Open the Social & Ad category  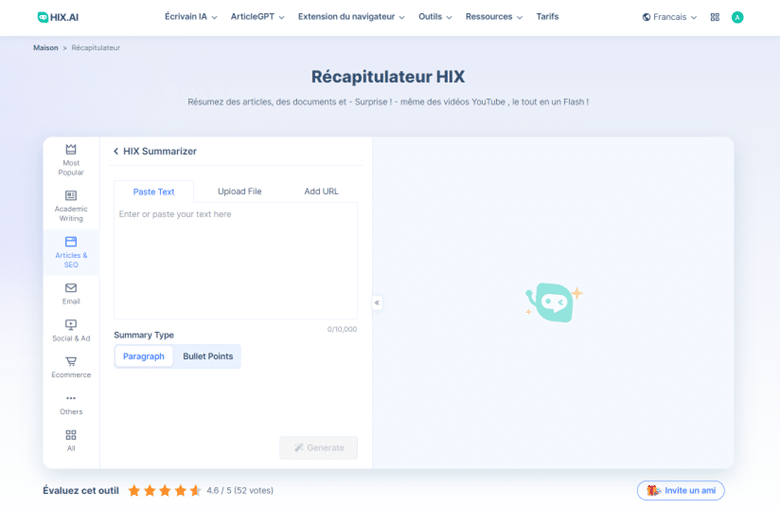(71, 330)
